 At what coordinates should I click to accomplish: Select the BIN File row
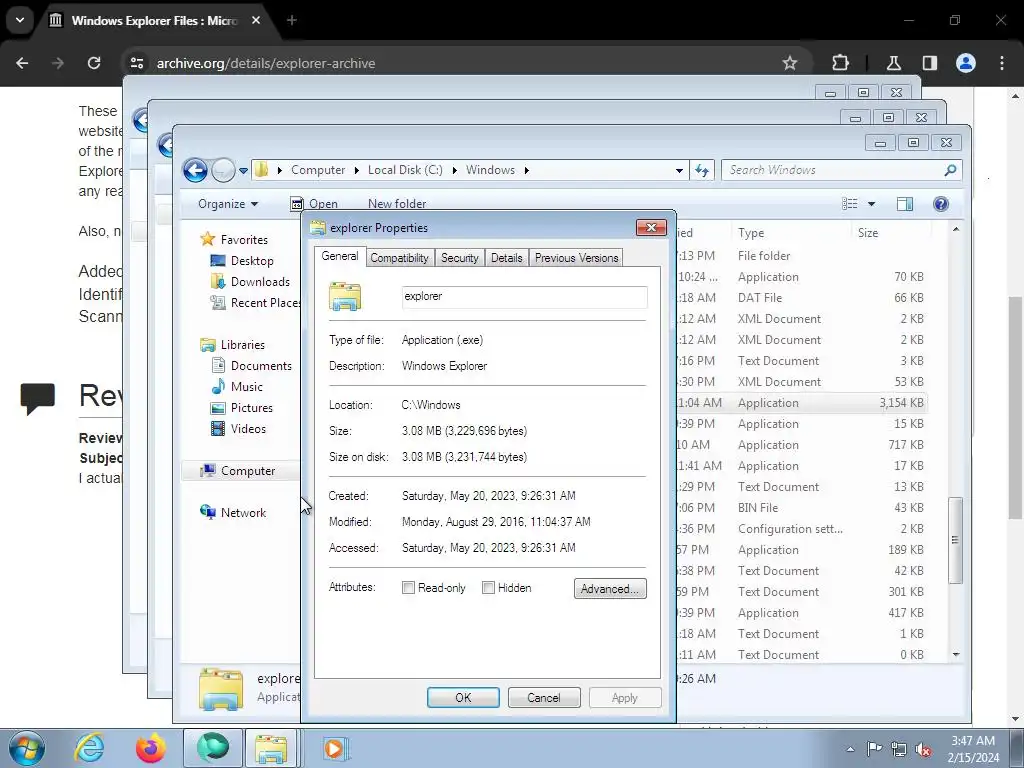[x=801, y=508]
